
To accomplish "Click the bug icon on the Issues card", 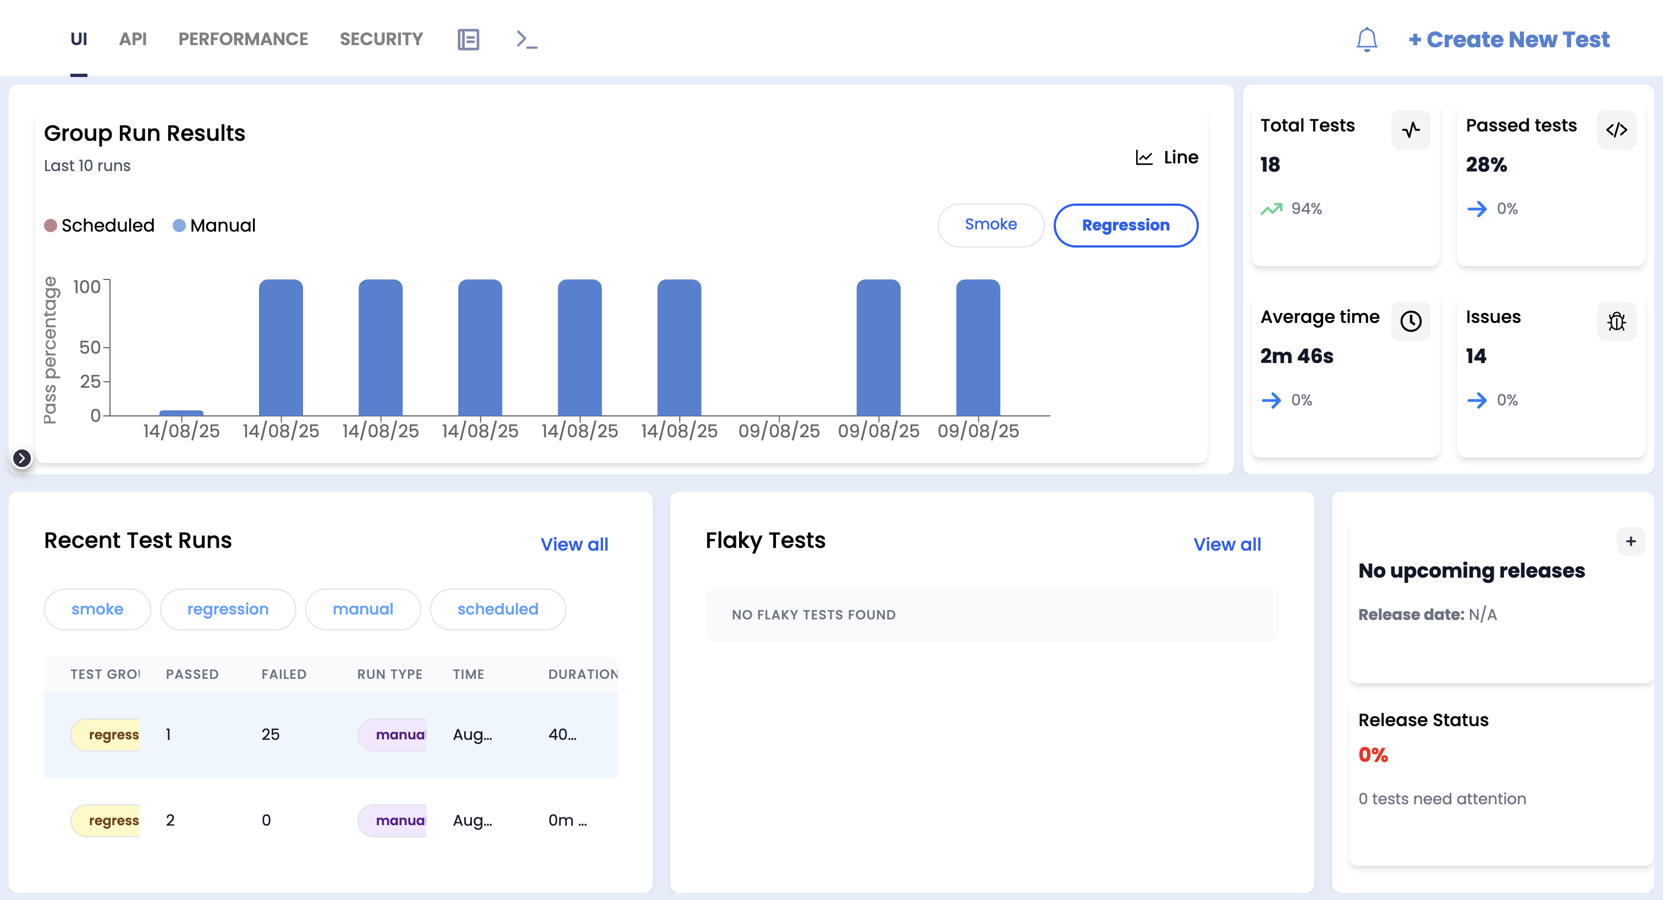I will (1617, 321).
